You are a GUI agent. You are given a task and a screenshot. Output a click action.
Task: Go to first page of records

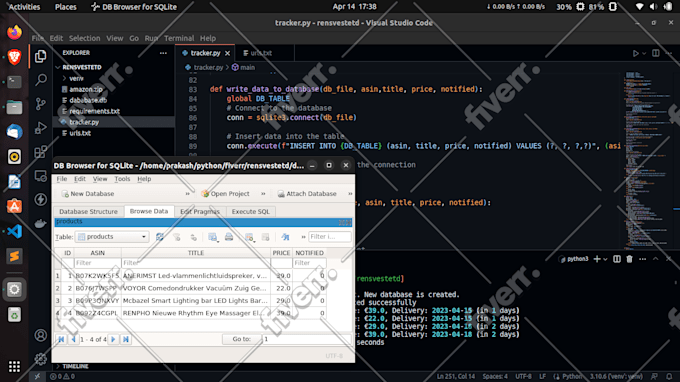(61, 339)
